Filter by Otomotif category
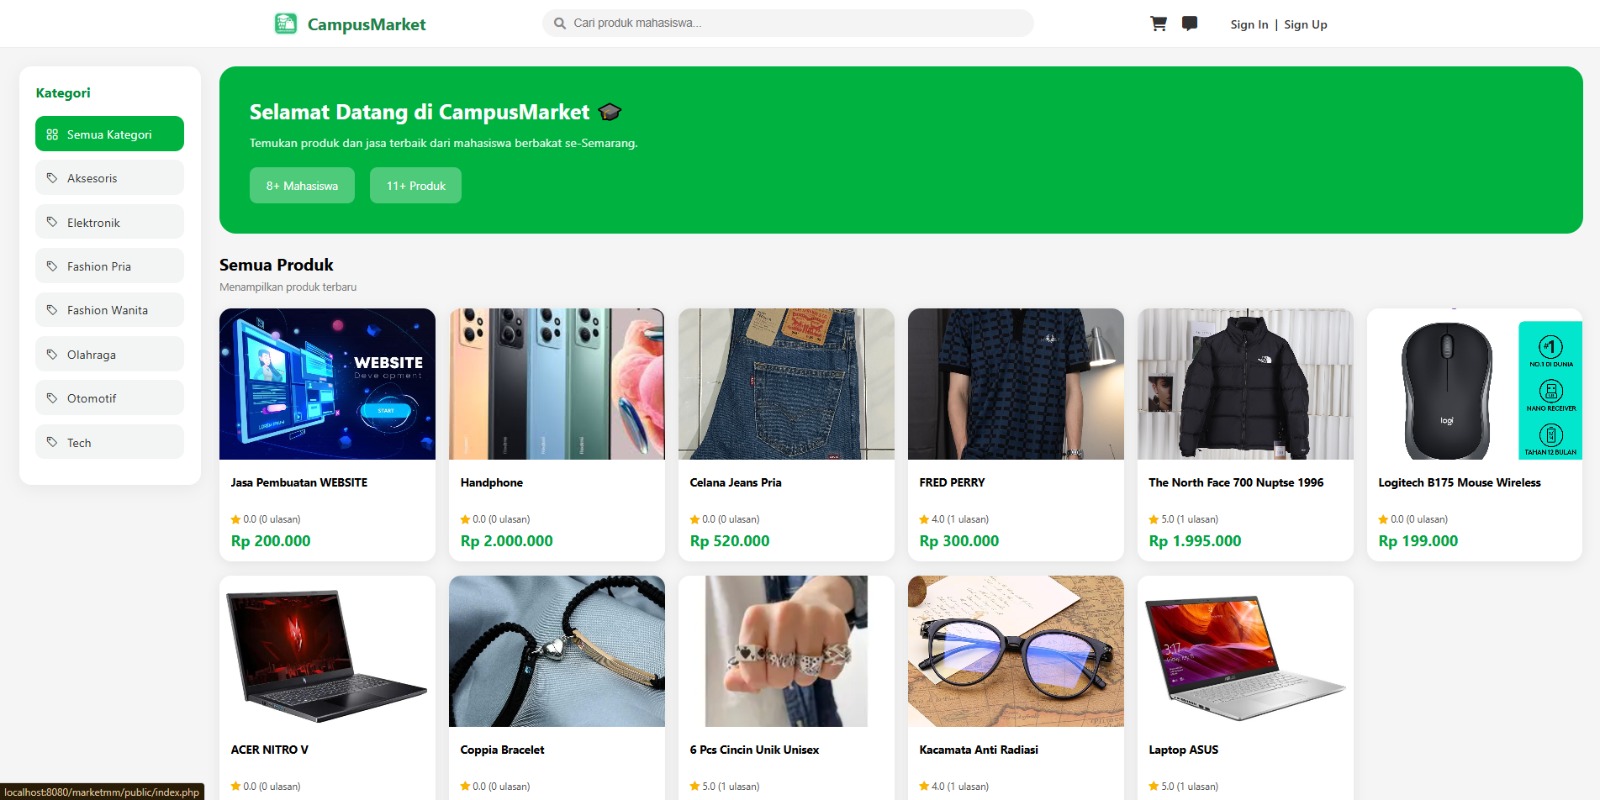1600x800 pixels. [110, 398]
